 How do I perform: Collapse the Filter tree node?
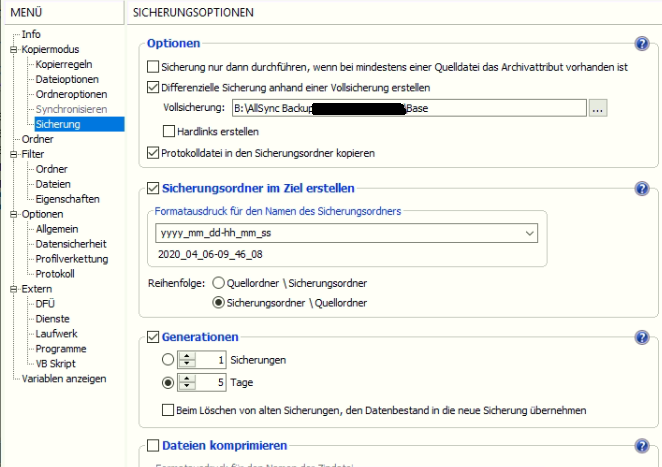click(x=14, y=154)
